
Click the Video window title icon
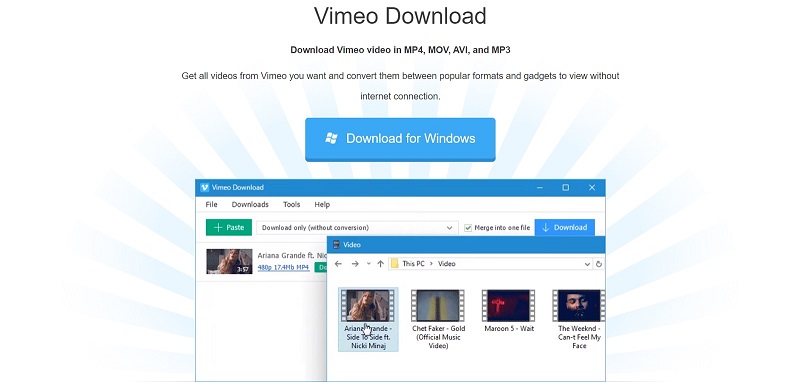(336, 245)
